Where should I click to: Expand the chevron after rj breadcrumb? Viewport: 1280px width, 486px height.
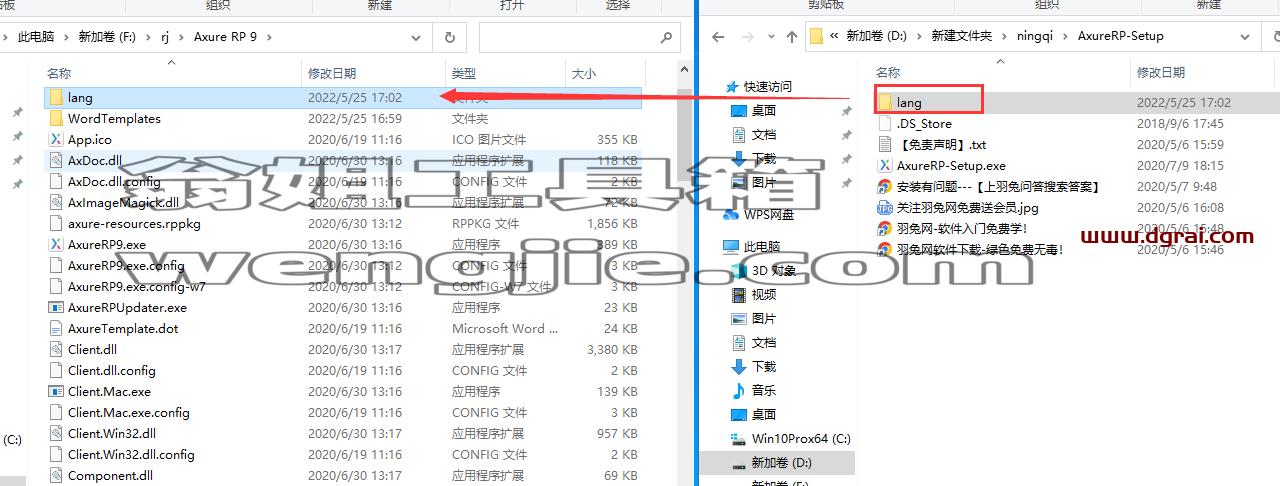tap(181, 37)
